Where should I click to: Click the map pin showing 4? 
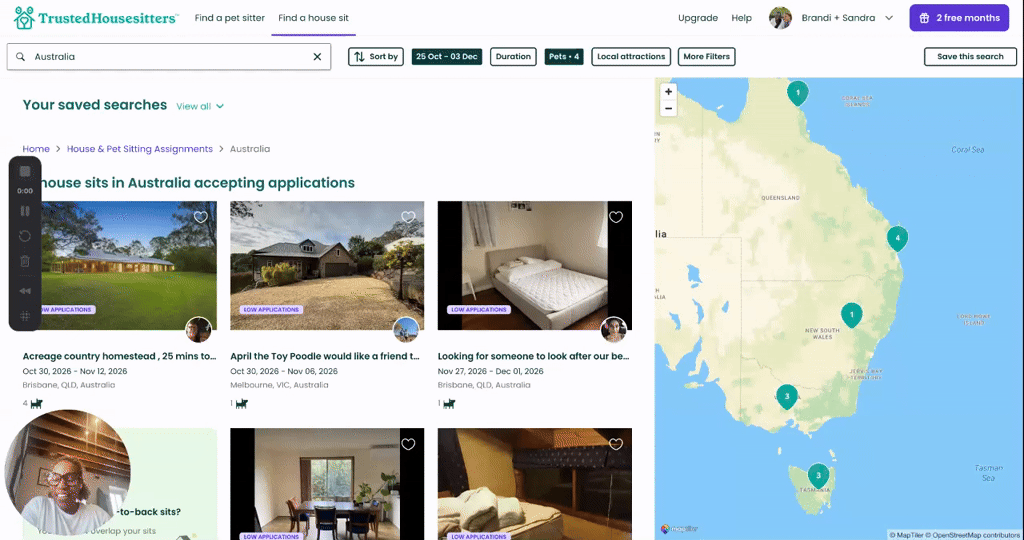(x=897, y=238)
